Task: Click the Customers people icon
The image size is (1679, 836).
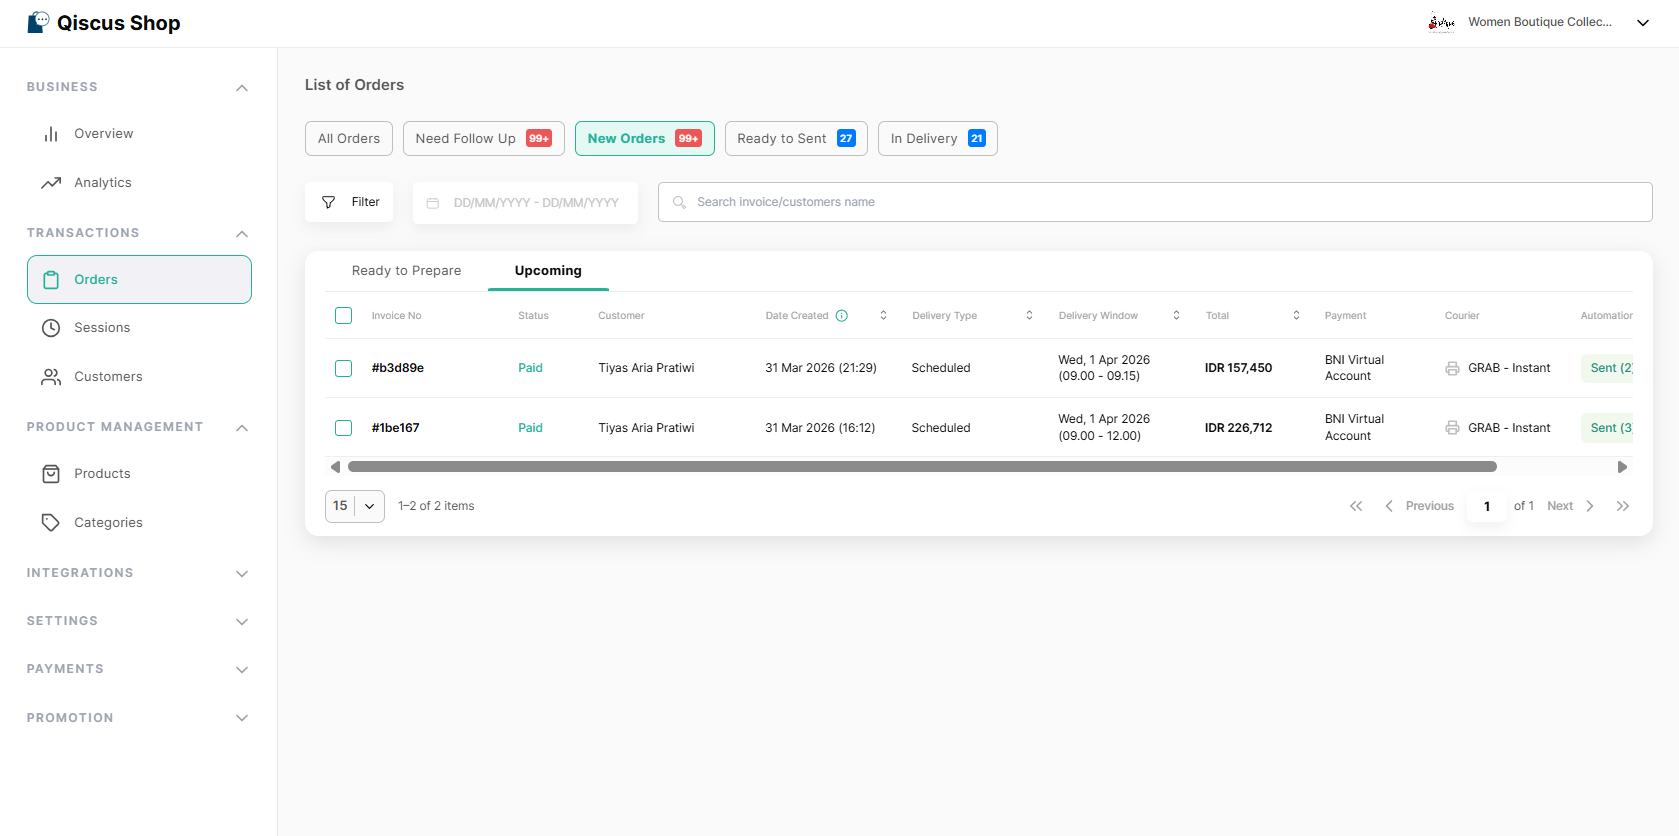Action: pos(51,377)
